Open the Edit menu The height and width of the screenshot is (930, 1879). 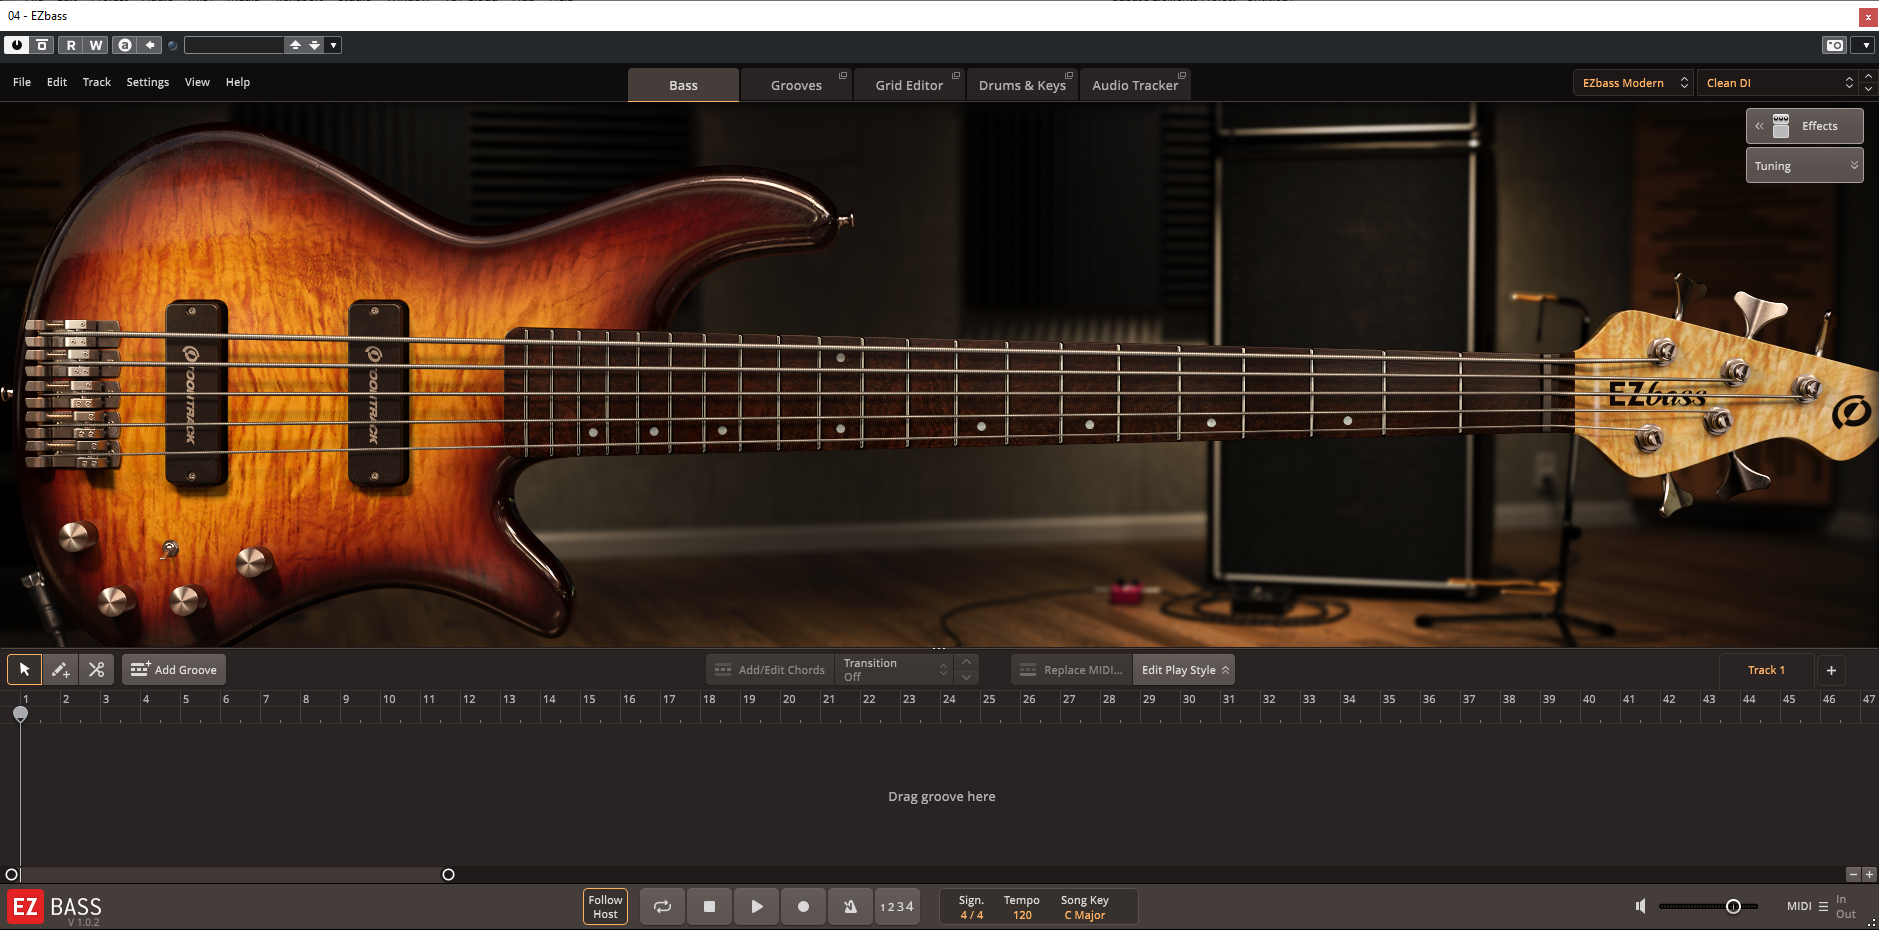(x=57, y=82)
